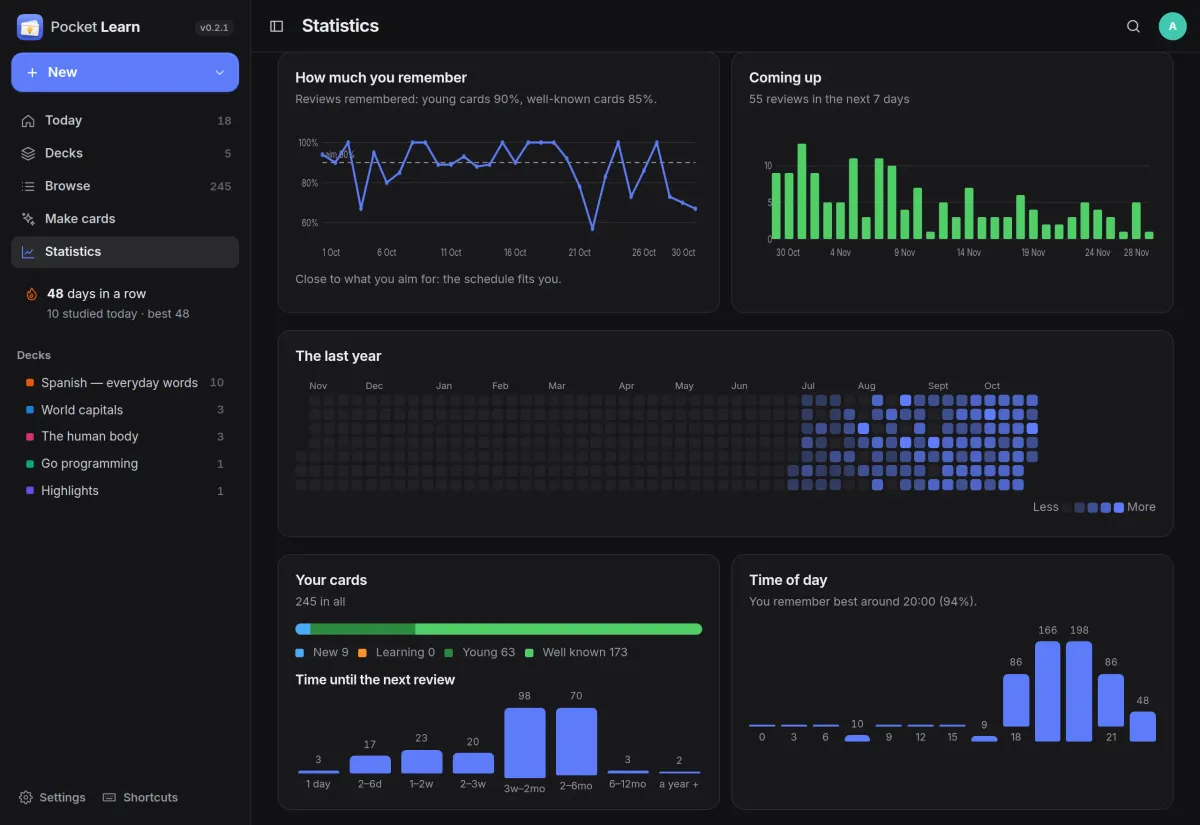This screenshot has height=825, width=1200.
Task: Open the Highlights deck
Action: pos(125,491)
